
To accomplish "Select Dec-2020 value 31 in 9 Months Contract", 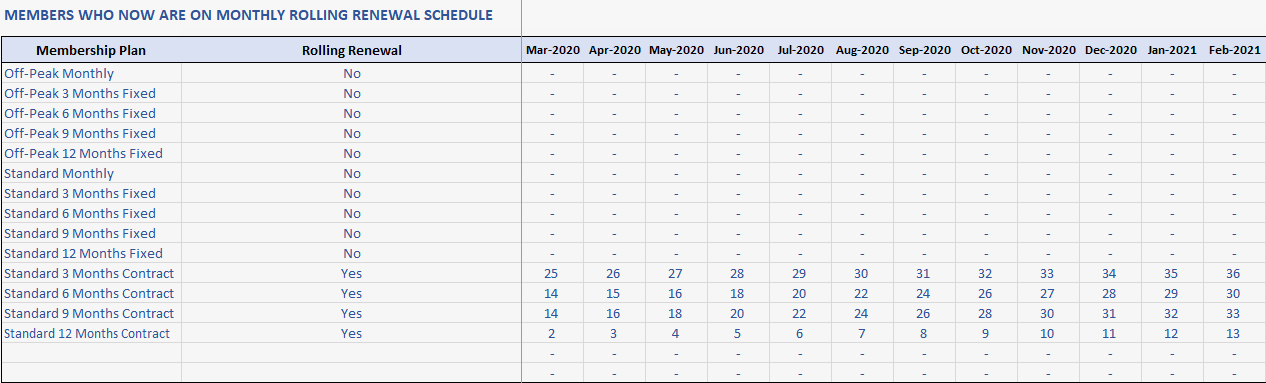I will 1109,313.
